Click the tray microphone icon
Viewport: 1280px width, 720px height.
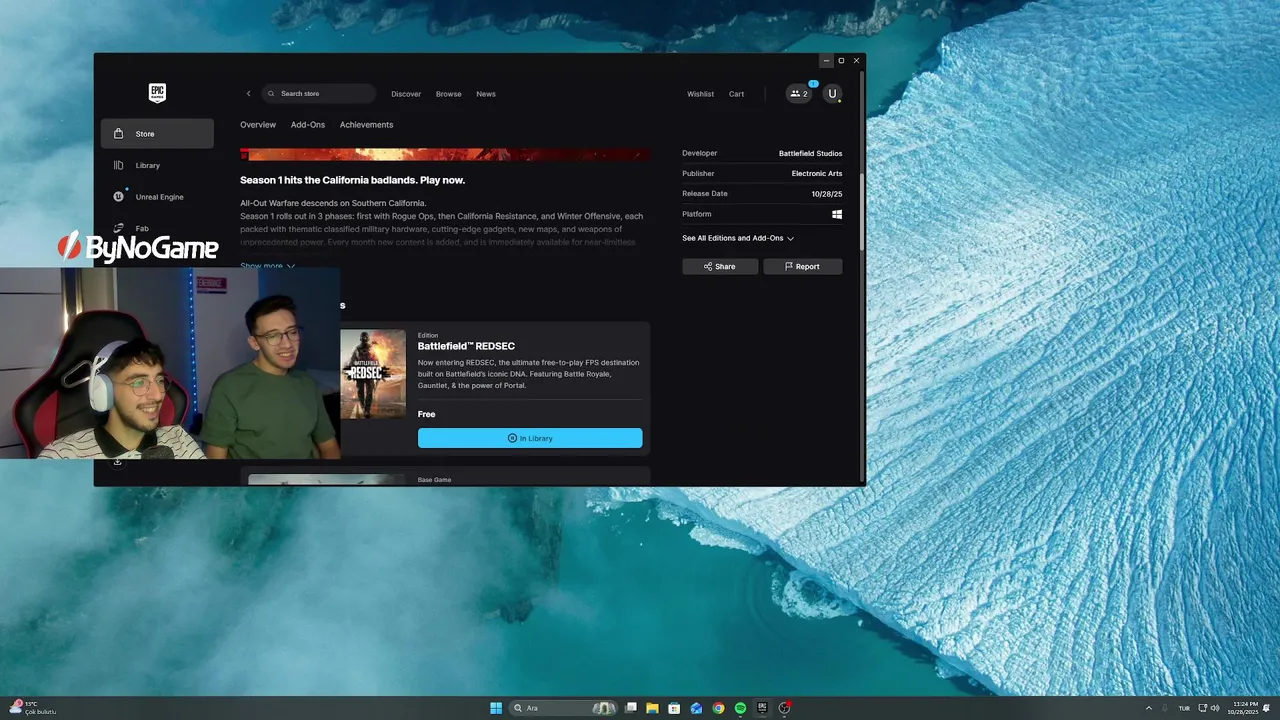pos(1165,708)
